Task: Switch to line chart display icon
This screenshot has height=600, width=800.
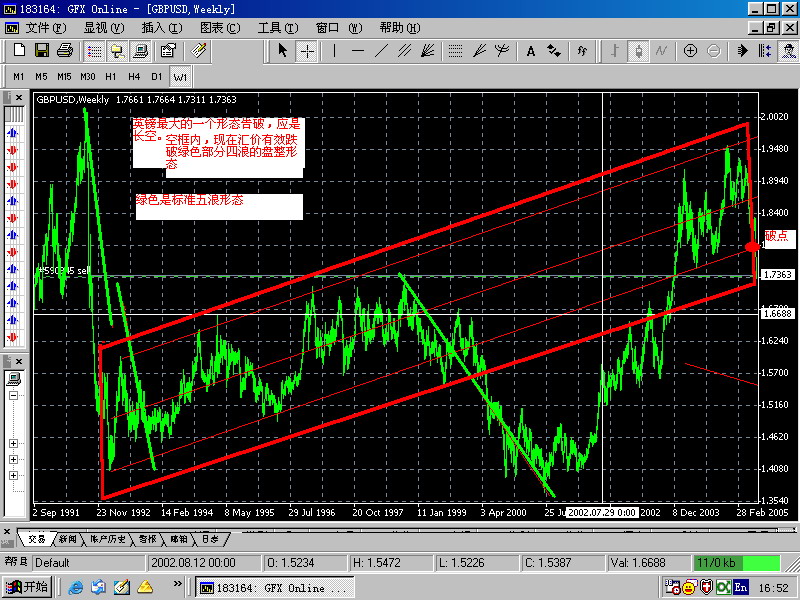Action: pyautogui.click(x=661, y=51)
